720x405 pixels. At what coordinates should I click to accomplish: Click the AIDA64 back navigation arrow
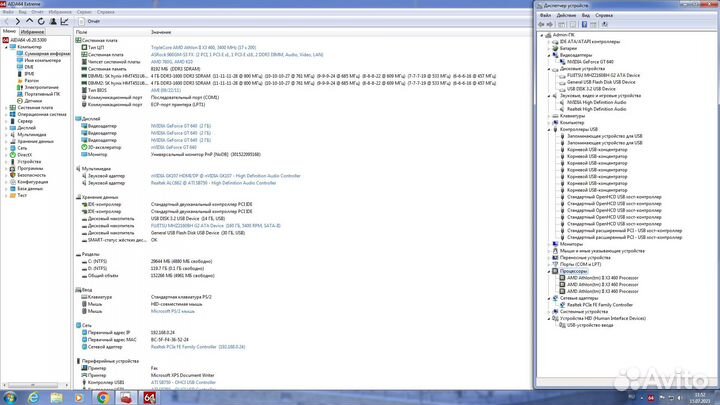[x=6, y=21]
